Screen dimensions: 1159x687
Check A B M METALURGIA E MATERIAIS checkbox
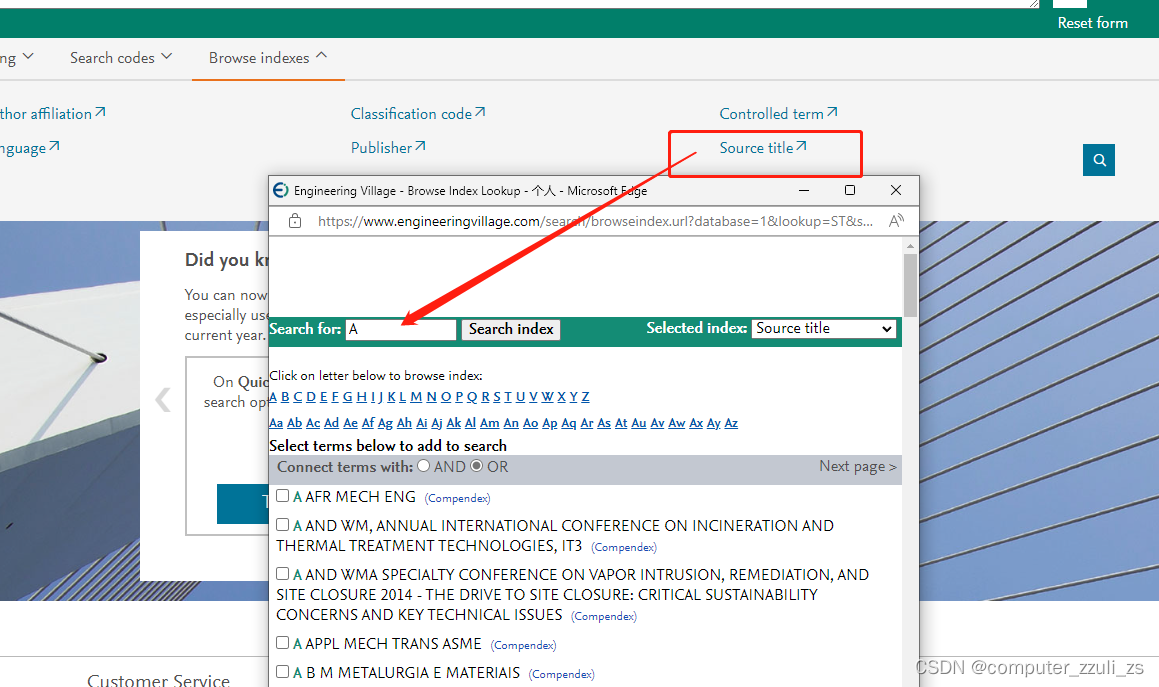coord(282,671)
